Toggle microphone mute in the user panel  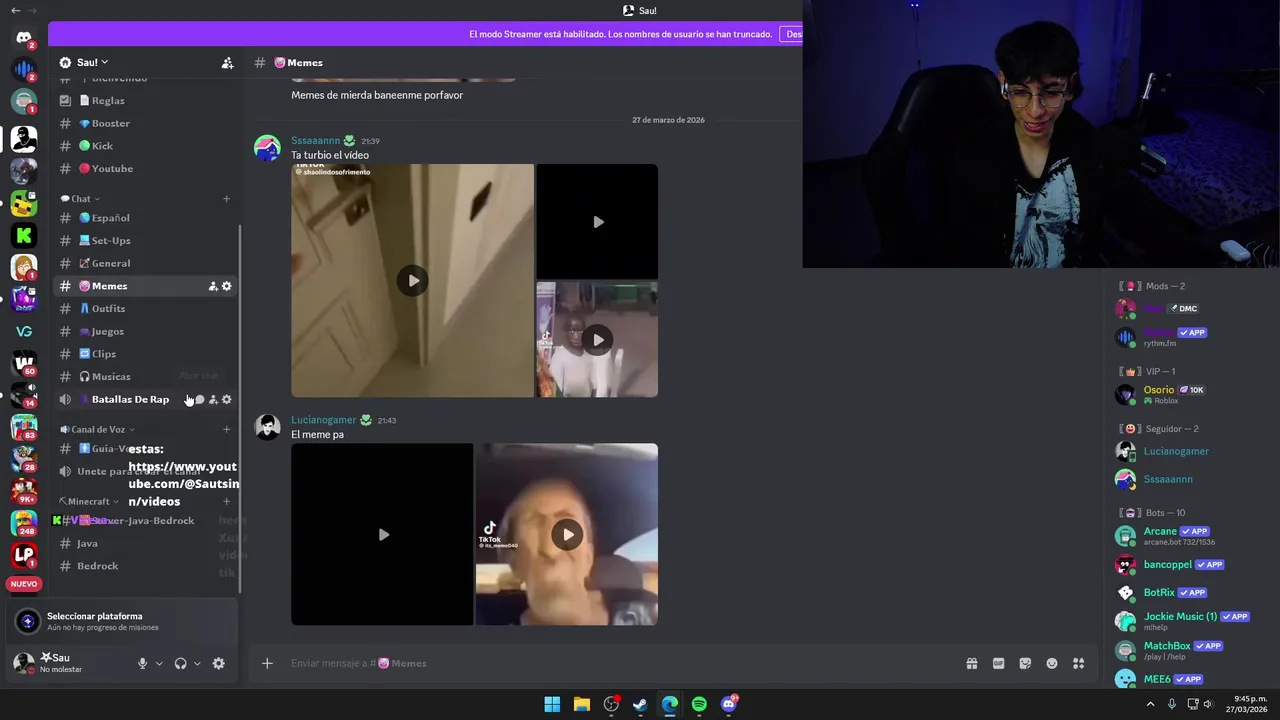point(142,663)
